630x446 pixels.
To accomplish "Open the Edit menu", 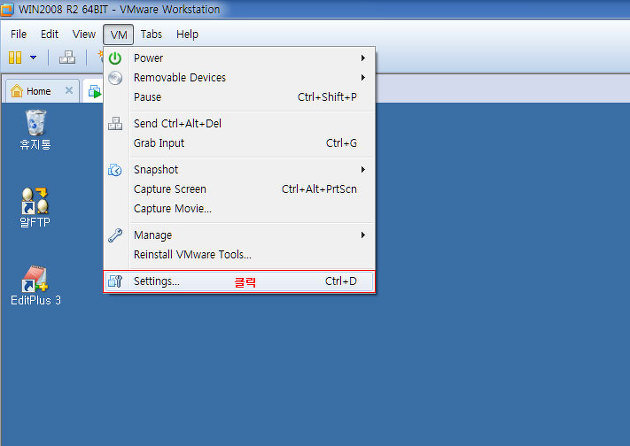I will (x=50, y=34).
